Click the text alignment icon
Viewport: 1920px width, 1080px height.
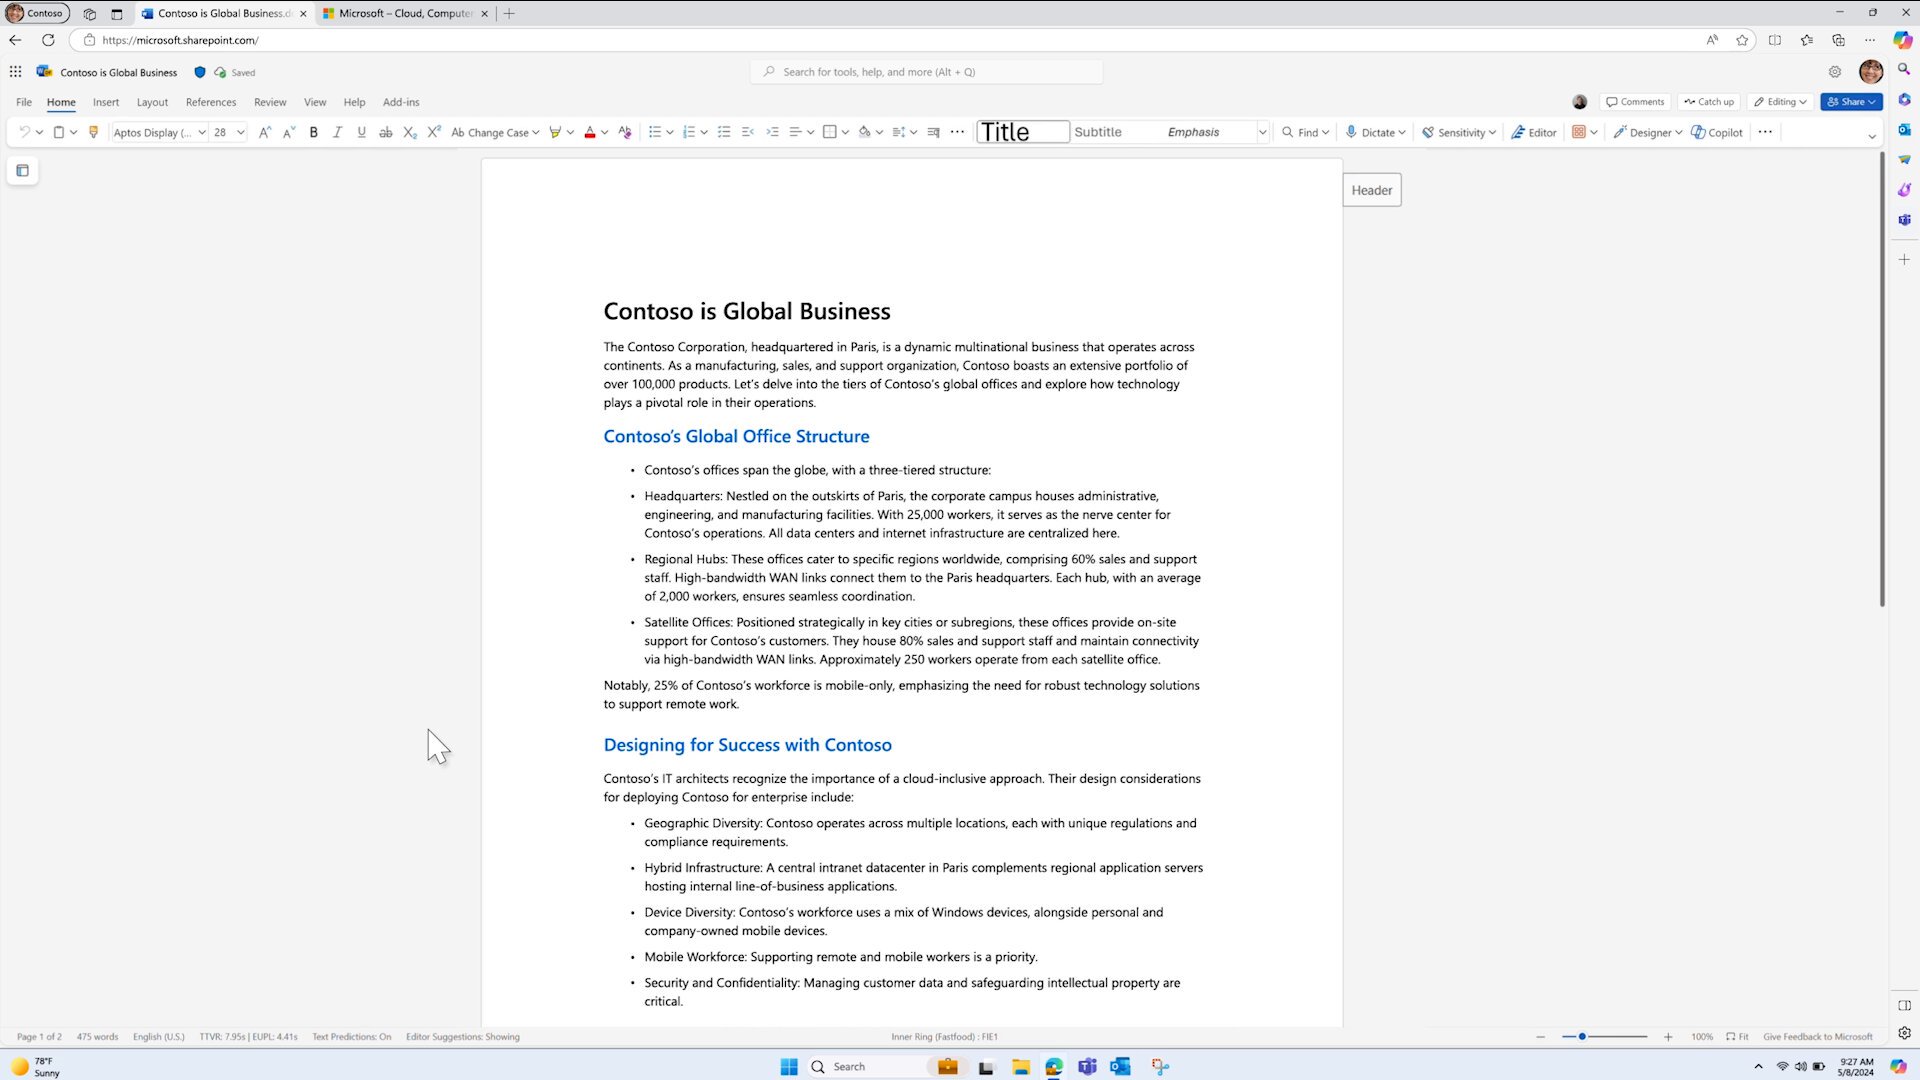796,132
